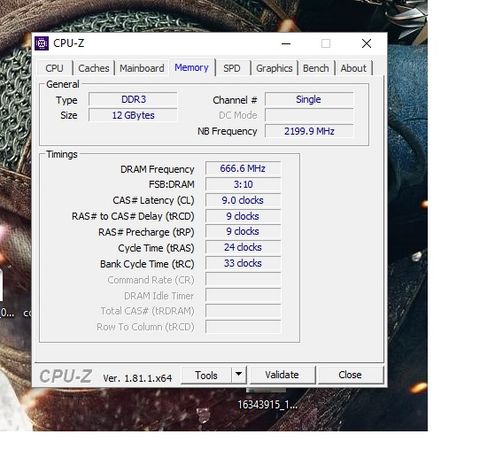The height and width of the screenshot is (473, 480).
Task: Click the Ver. 1.81.1.x64 version text
Action: [x=137, y=378]
